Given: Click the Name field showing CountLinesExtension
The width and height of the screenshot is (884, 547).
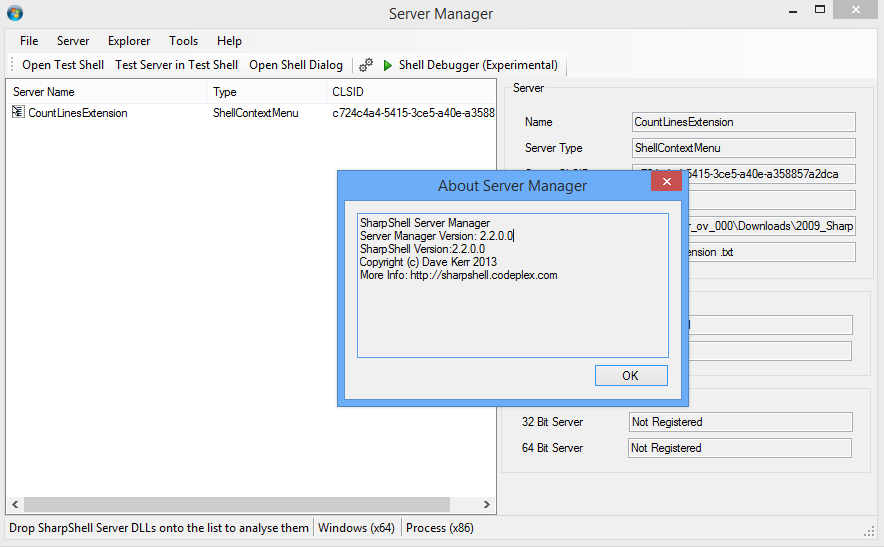Looking at the screenshot, I should click(744, 122).
